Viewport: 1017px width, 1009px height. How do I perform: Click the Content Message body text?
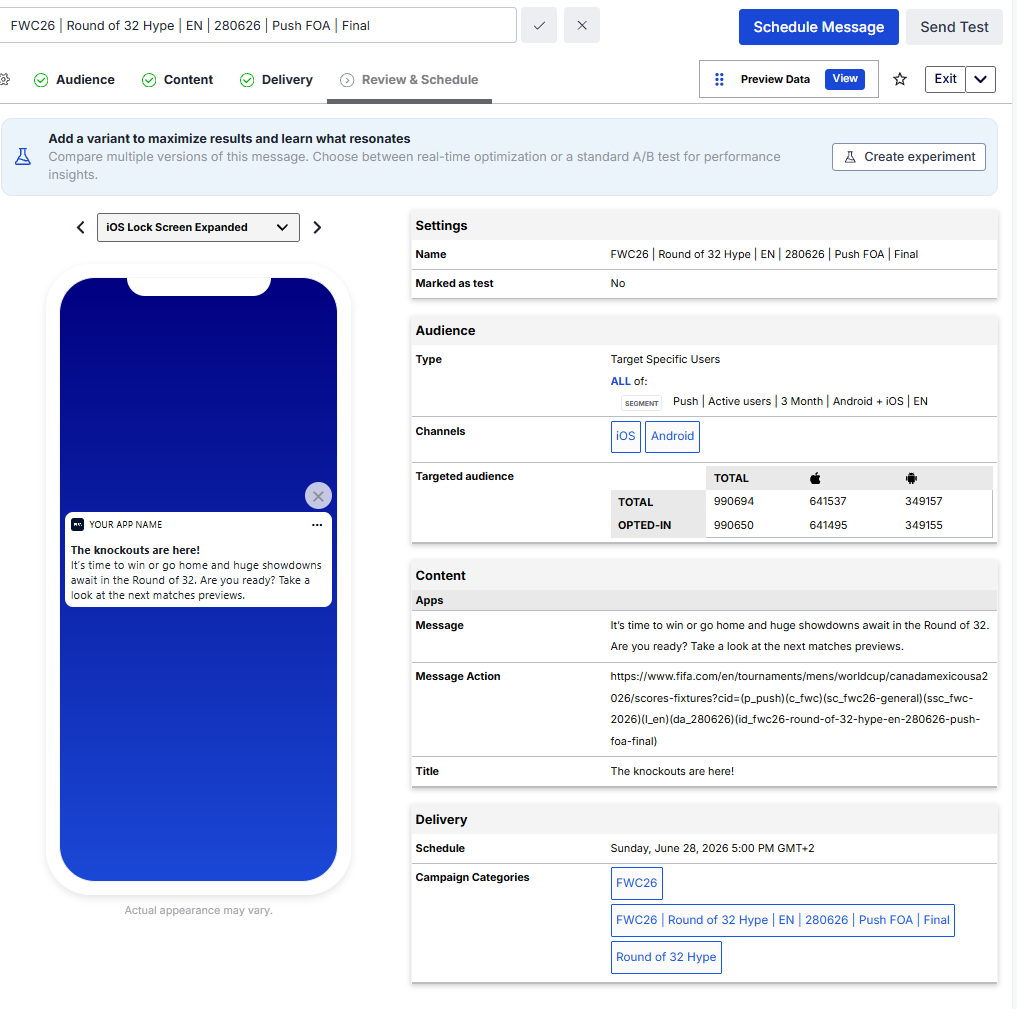tap(799, 636)
